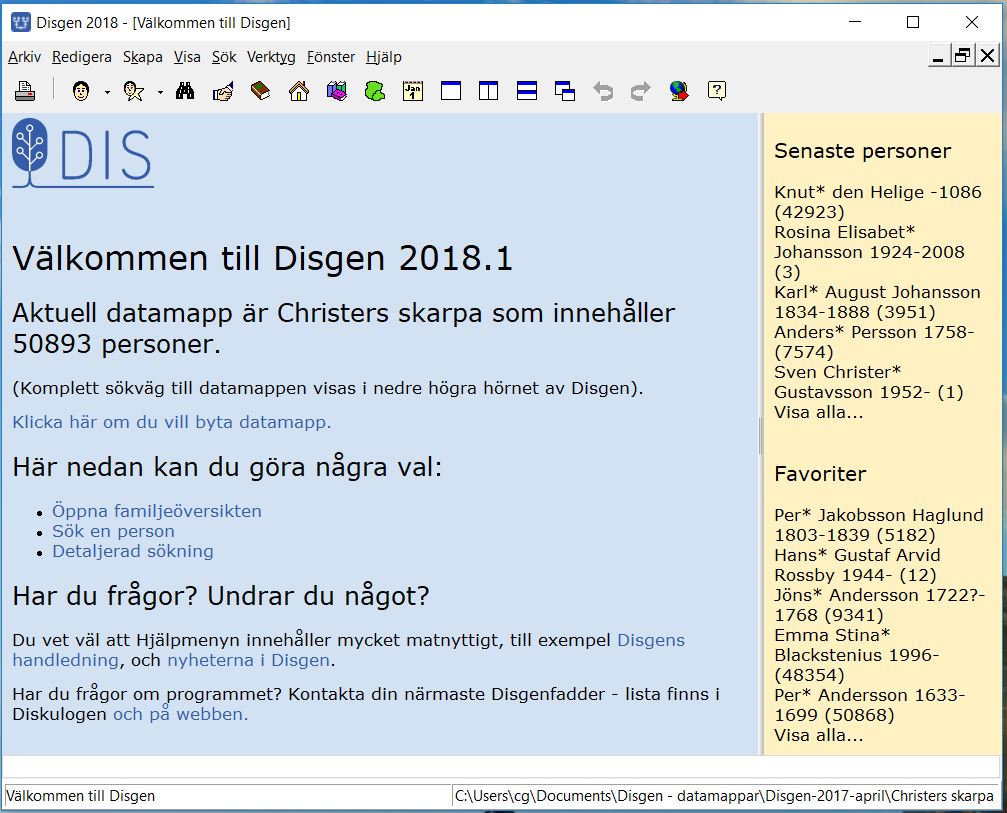This screenshot has width=1007, height=813.
Task: Open nyheterna i Disgen link
Action: click(249, 660)
